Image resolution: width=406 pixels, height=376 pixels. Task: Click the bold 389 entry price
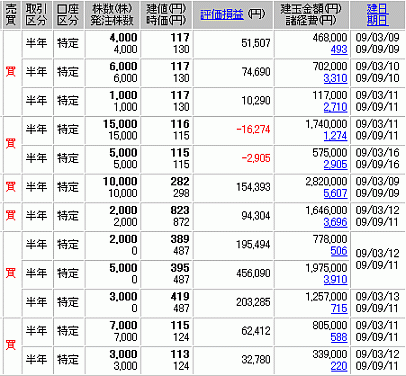coord(180,239)
